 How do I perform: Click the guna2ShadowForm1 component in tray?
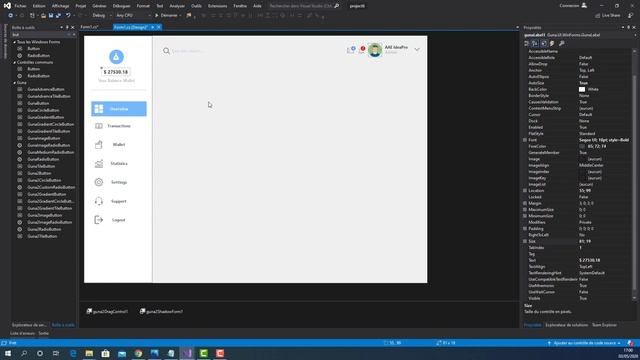point(161,311)
